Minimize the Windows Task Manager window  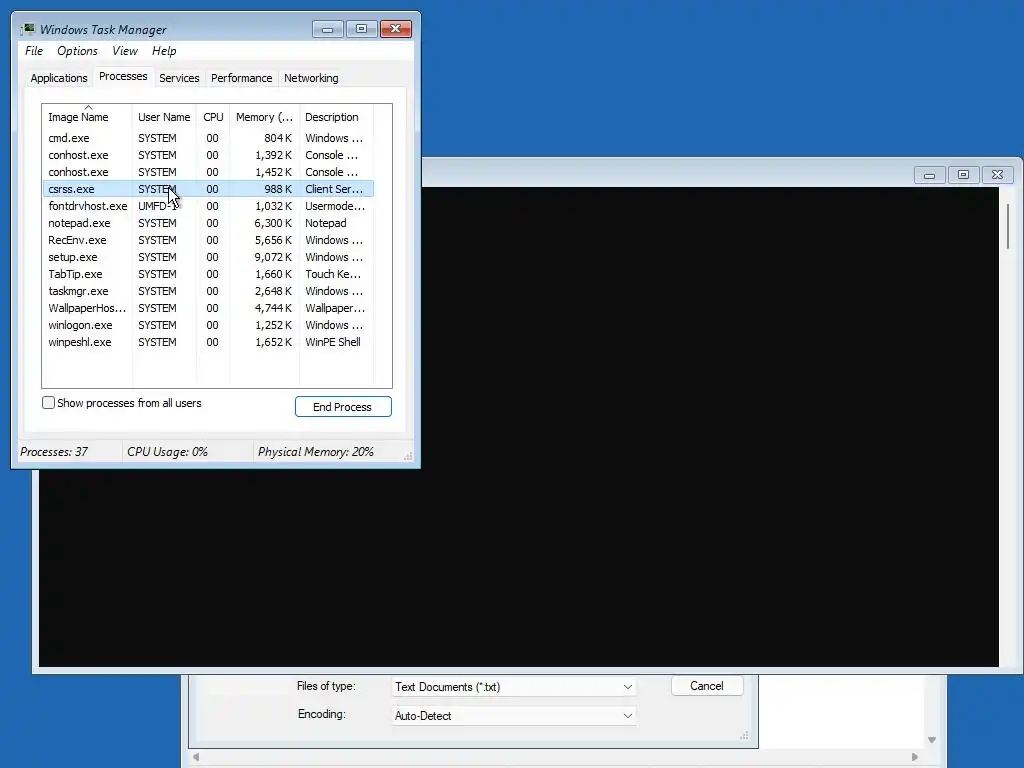coord(327,29)
